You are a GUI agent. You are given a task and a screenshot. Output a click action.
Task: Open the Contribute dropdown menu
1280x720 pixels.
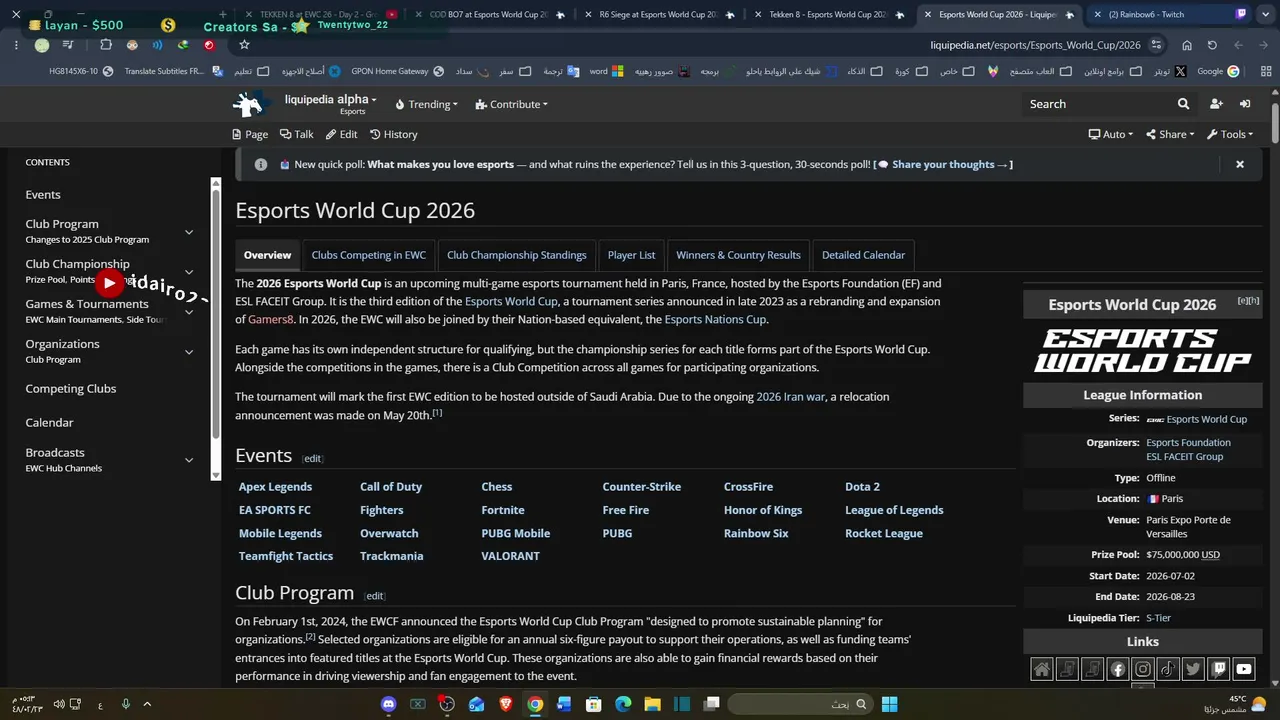coord(512,104)
